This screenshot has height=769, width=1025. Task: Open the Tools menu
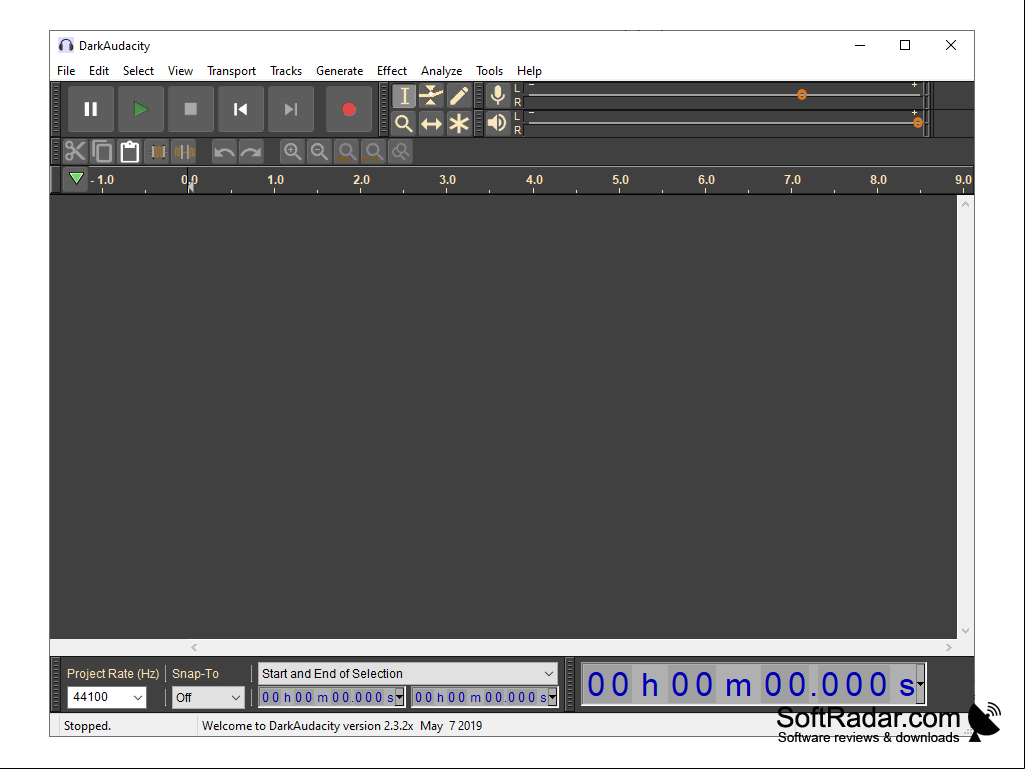click(489, 71)
